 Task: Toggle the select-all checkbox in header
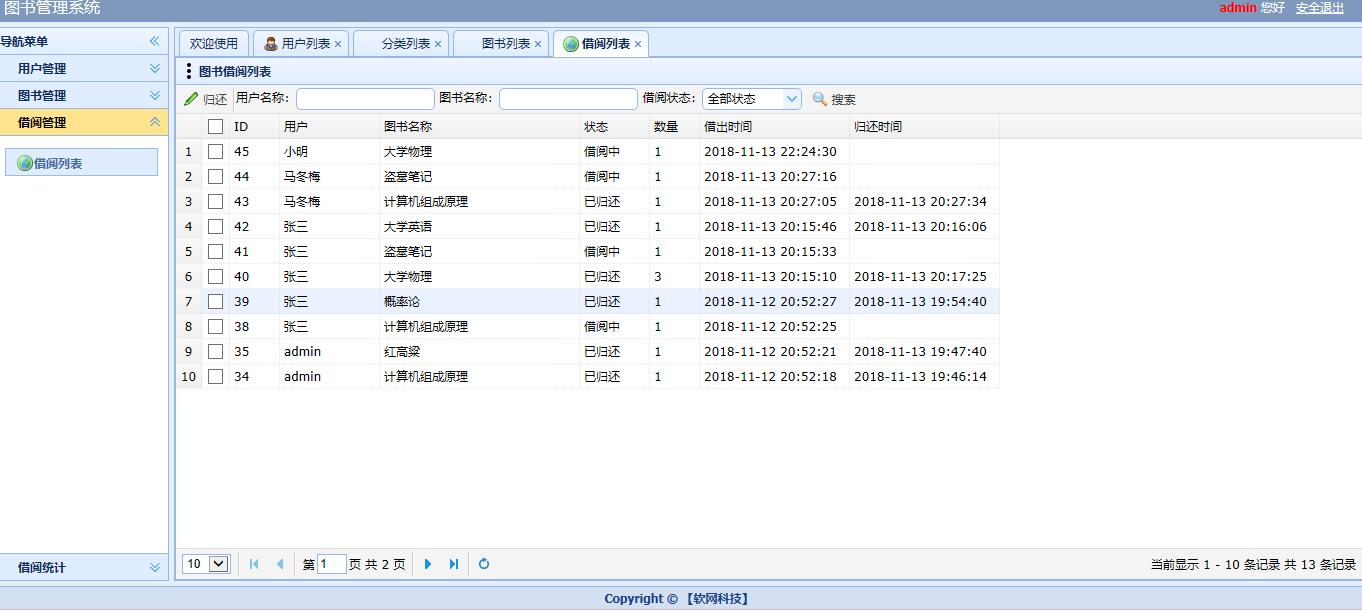tap(215, 127)
